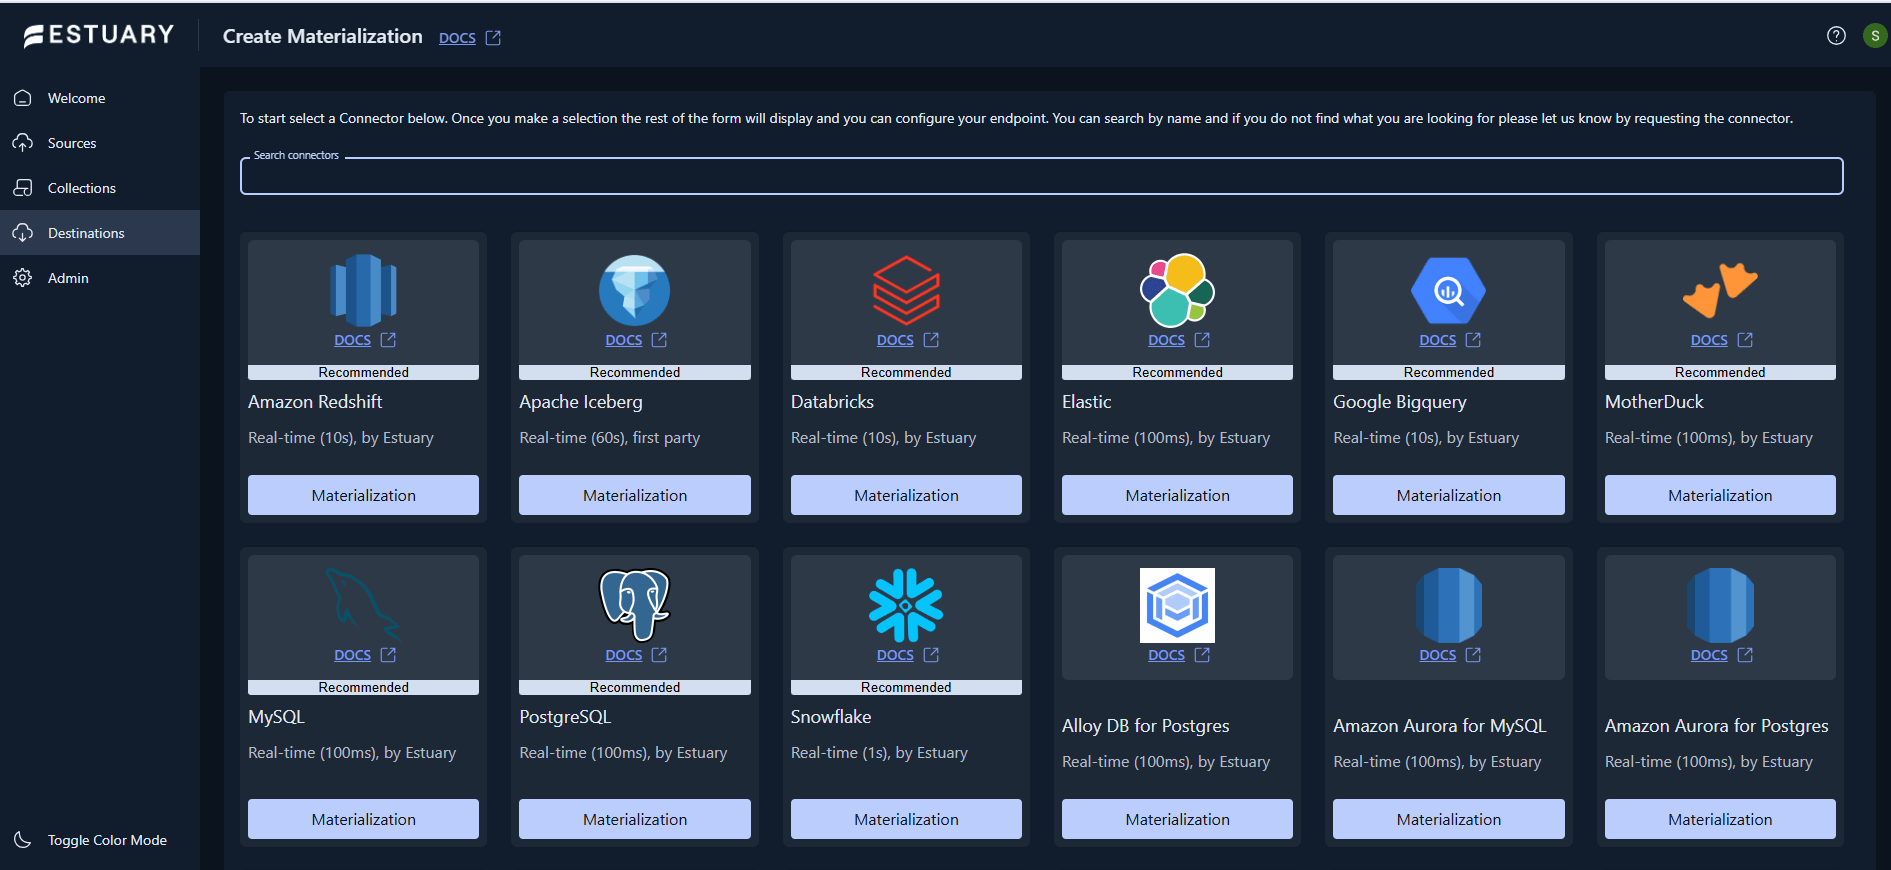Image resolution: width=1891 pixels, height=870 pixels.
Task: Open DOCS link for Google Bigquery
Action: (1437, 340)
